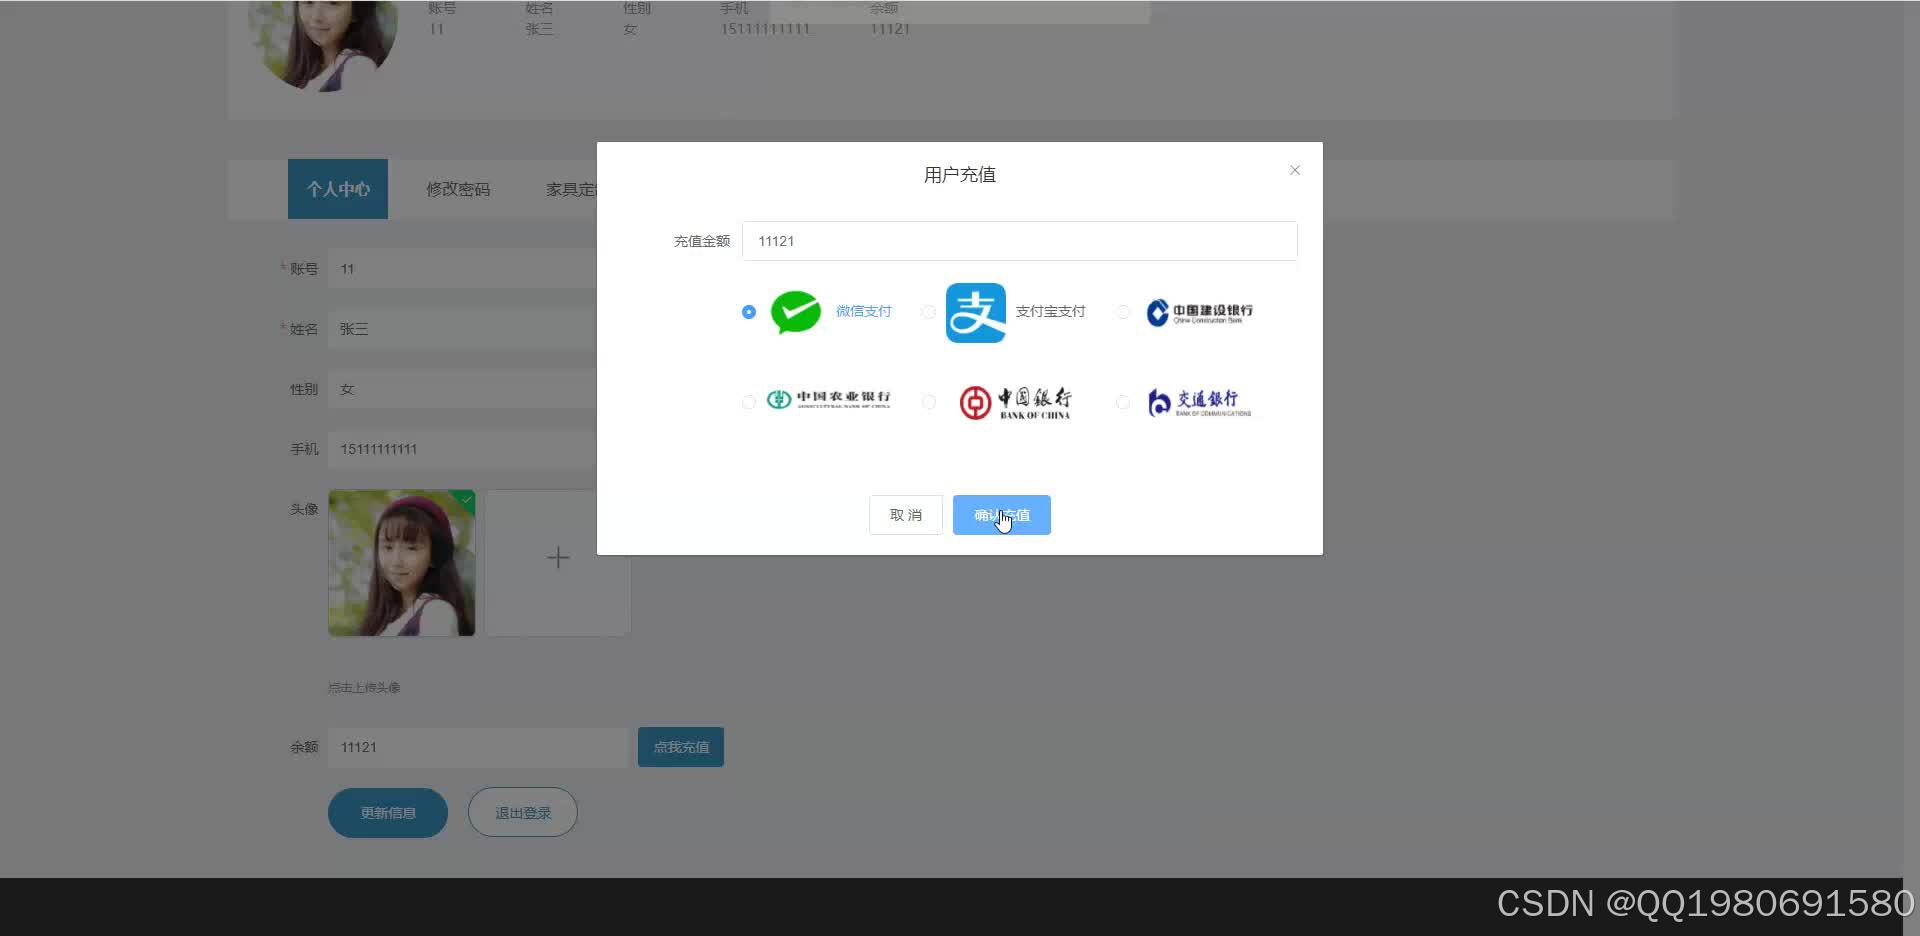Close the 用户充值 recharge dialog

(x=1294, y=170)
